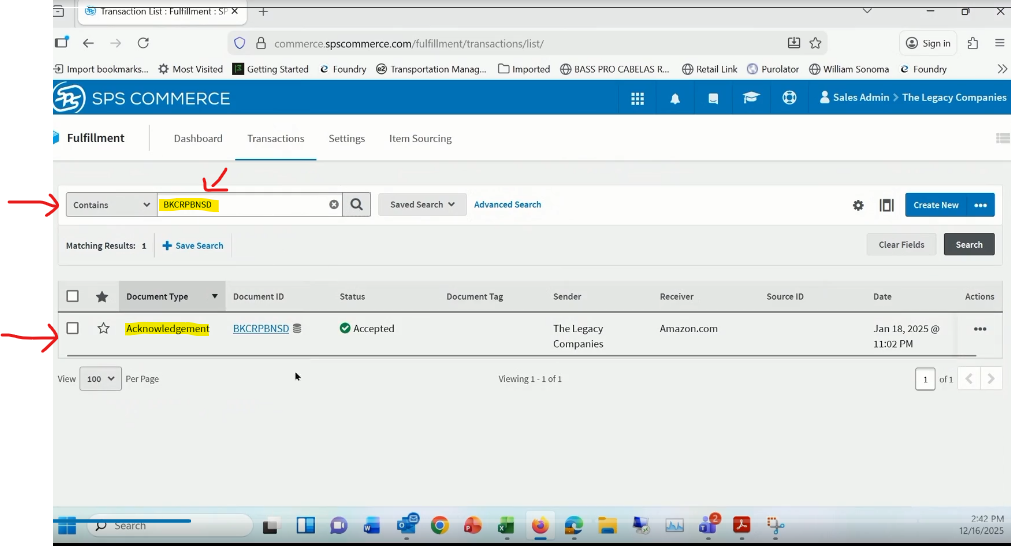Click the Amazon.com receiver cell
The height and width of the screenshot is (546, 1011).
pyautogui.click(x=688, y=328)
